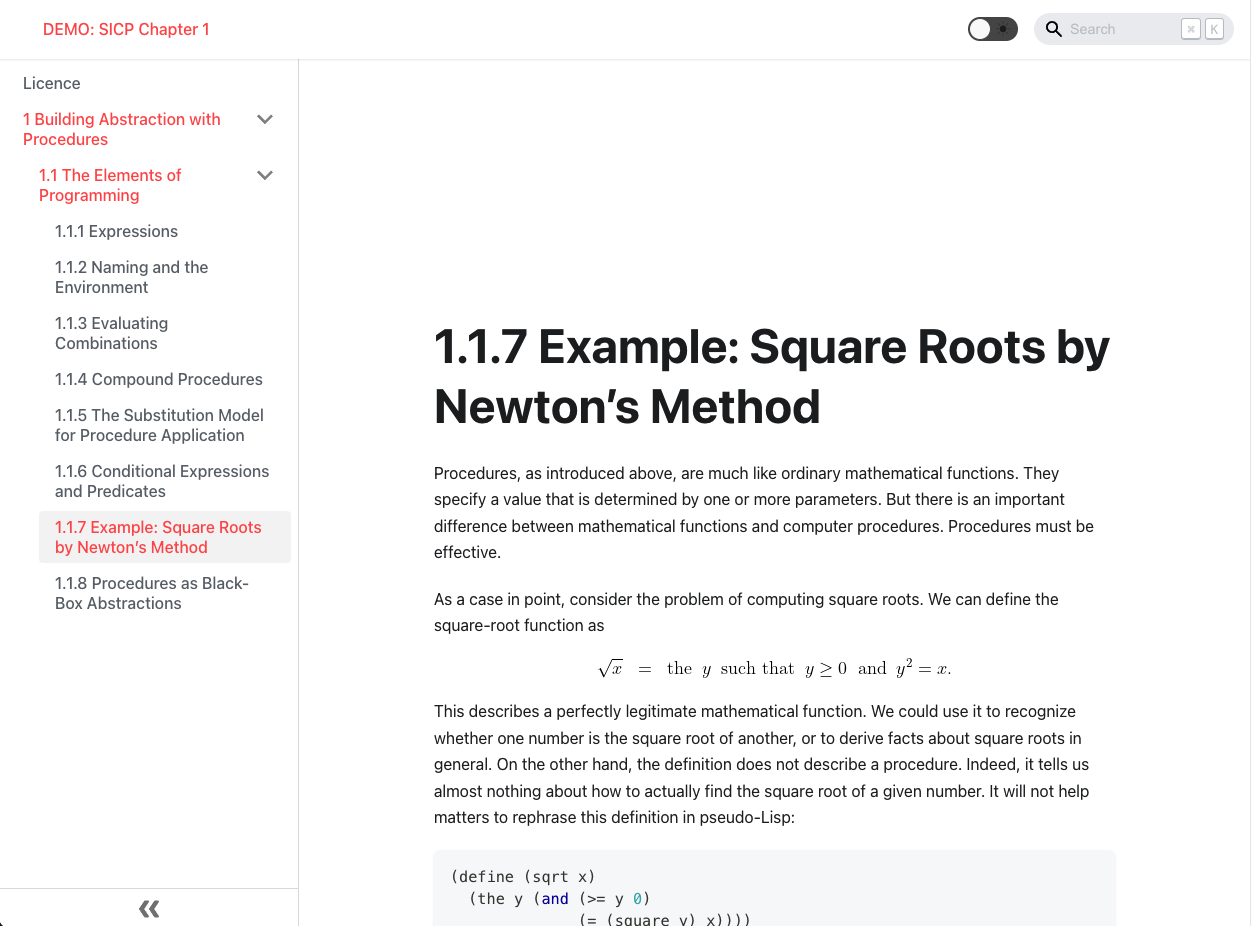Open '1.1.2 Naming and the Environment'
1251x926 pixels.
pyautogui.click(x=131, y=277)
